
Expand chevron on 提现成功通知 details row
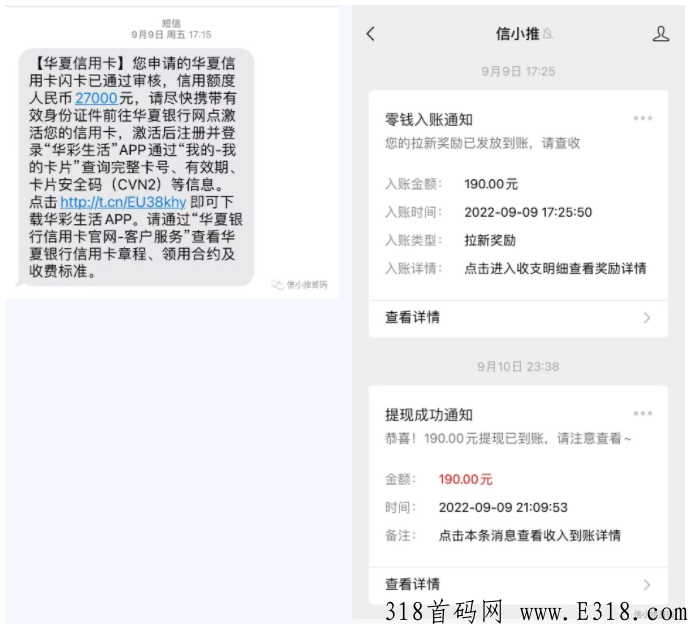pos(647,585)
